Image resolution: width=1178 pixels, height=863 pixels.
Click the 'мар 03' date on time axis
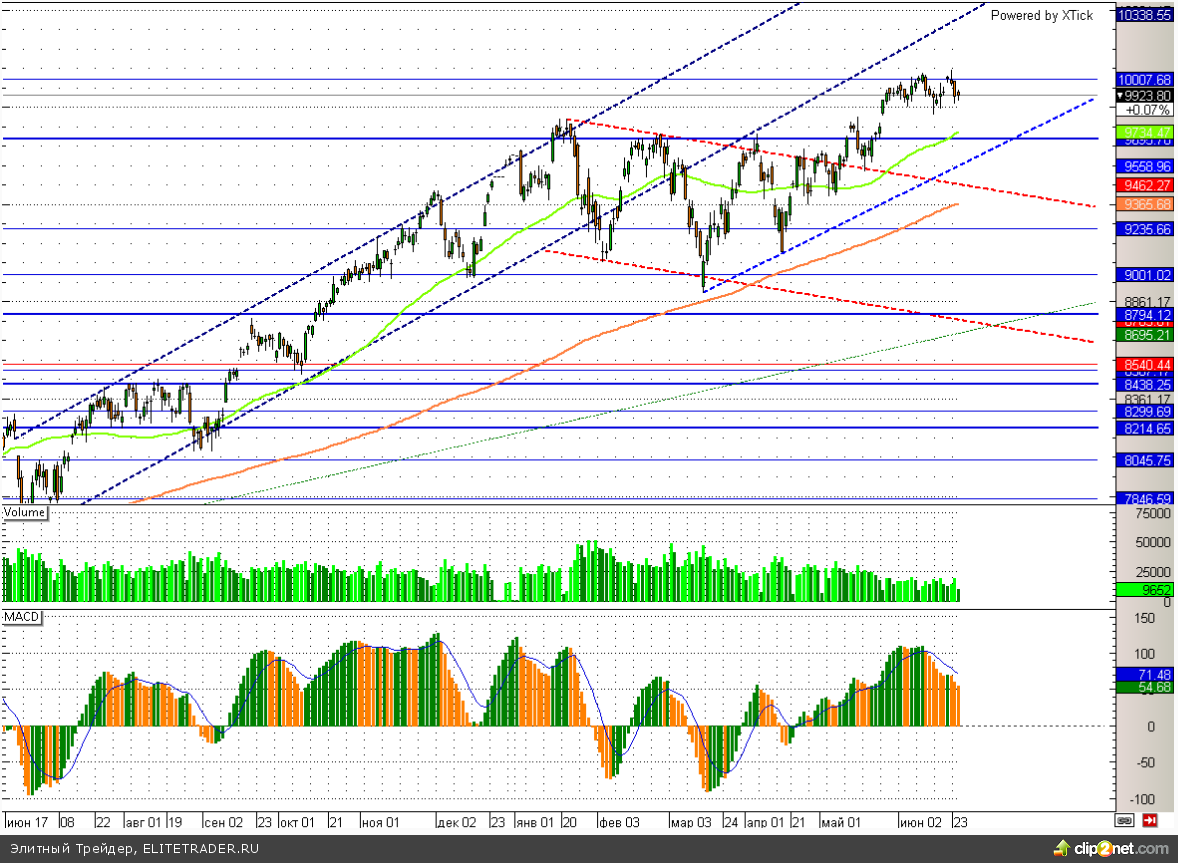(x=691, y=822)
